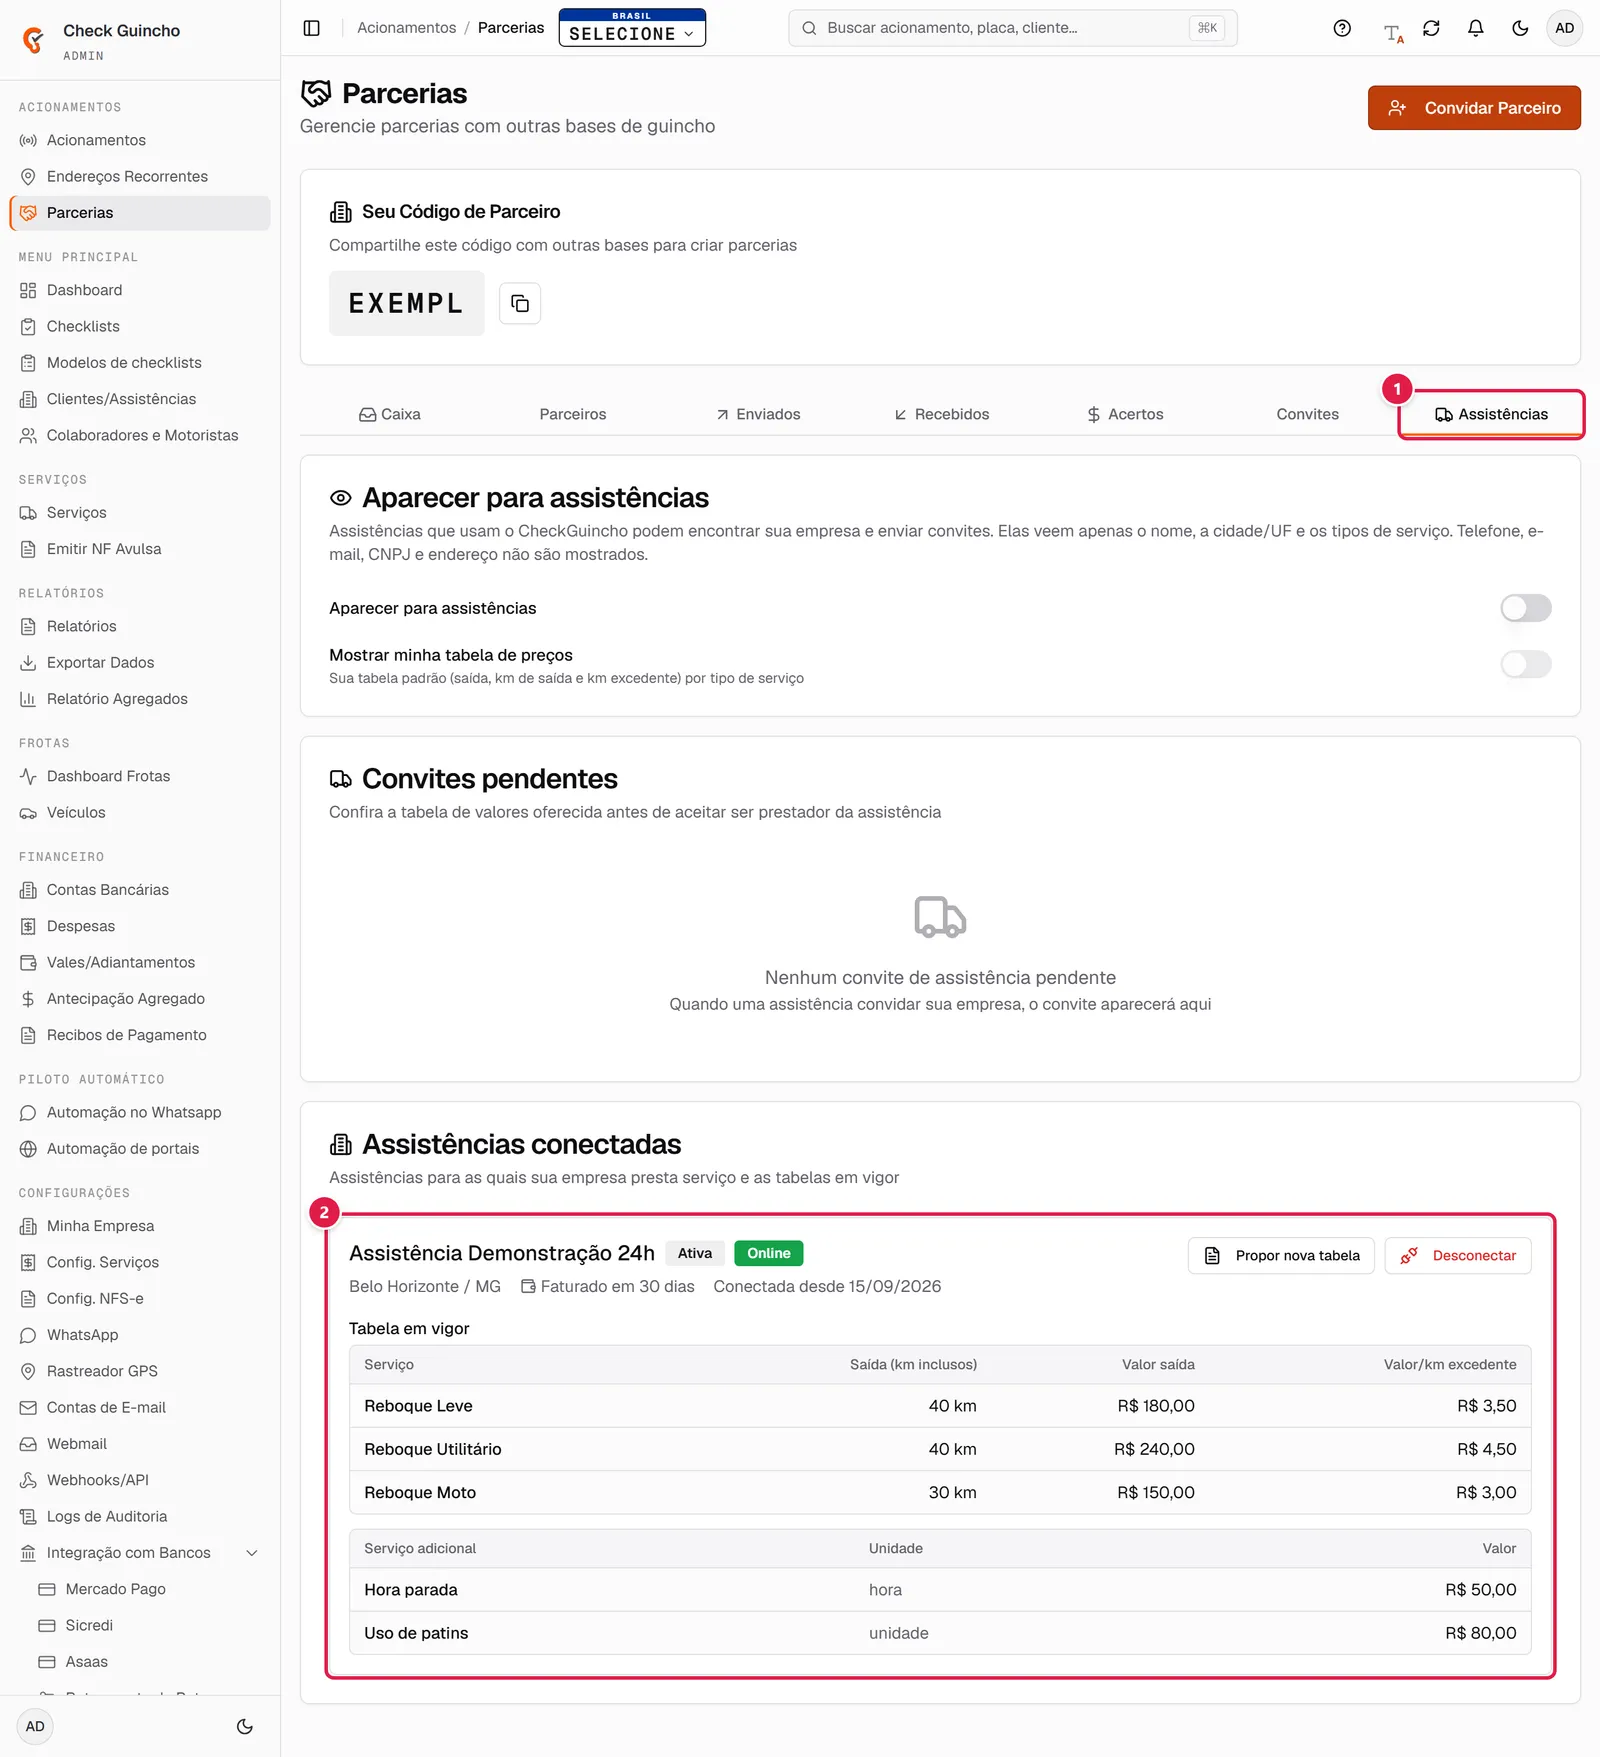Collapse the Integração com Bancos section
1600x1757 pixels.
click(140, 1553)
